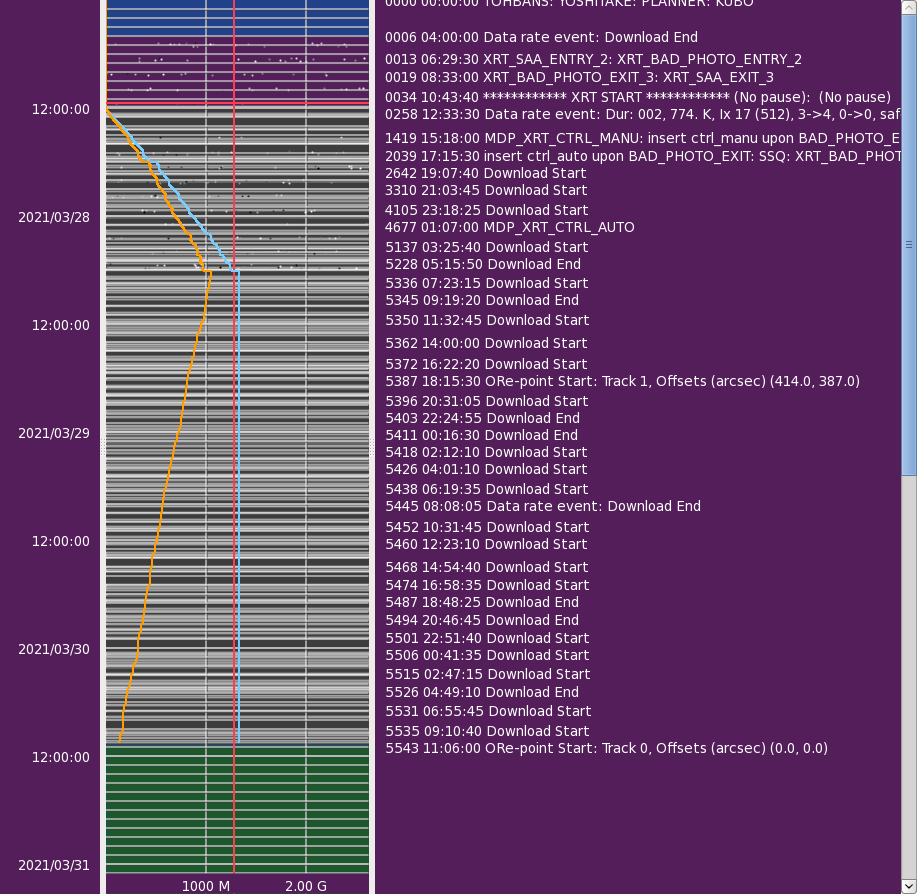
Task: Click the blue band at chart top
Action: (237, 20)
